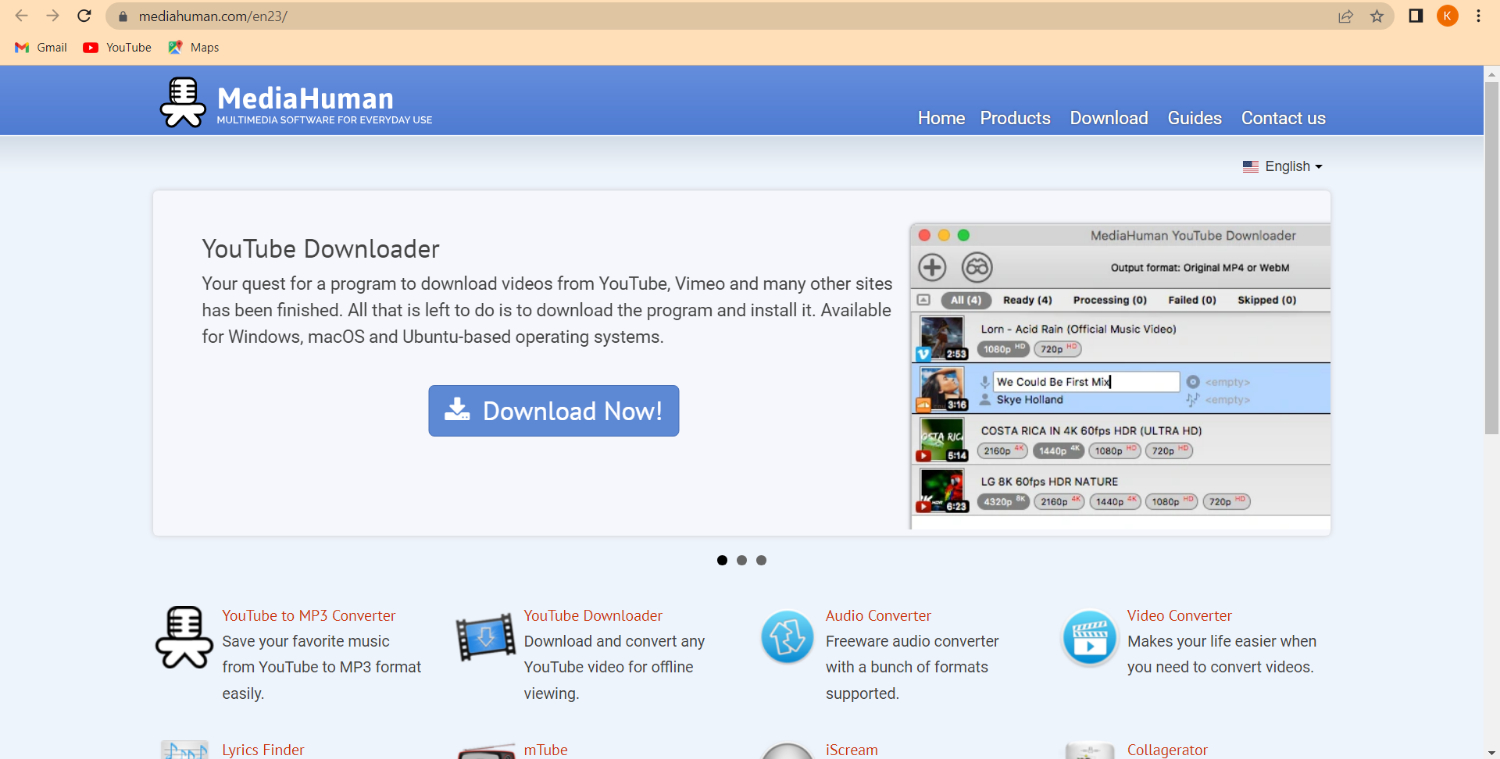The width and height of the screenshot is (1500, 759).
Task: Click the Video Converter clapperboard icon
Action: [x=1089, y=637]
